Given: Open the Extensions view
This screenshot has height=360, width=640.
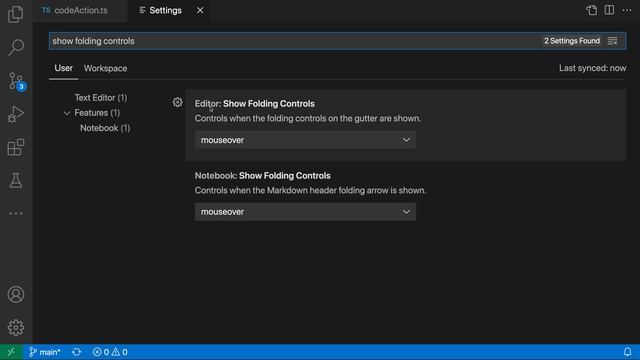Looking at the screenshot, I should point(16,147).
